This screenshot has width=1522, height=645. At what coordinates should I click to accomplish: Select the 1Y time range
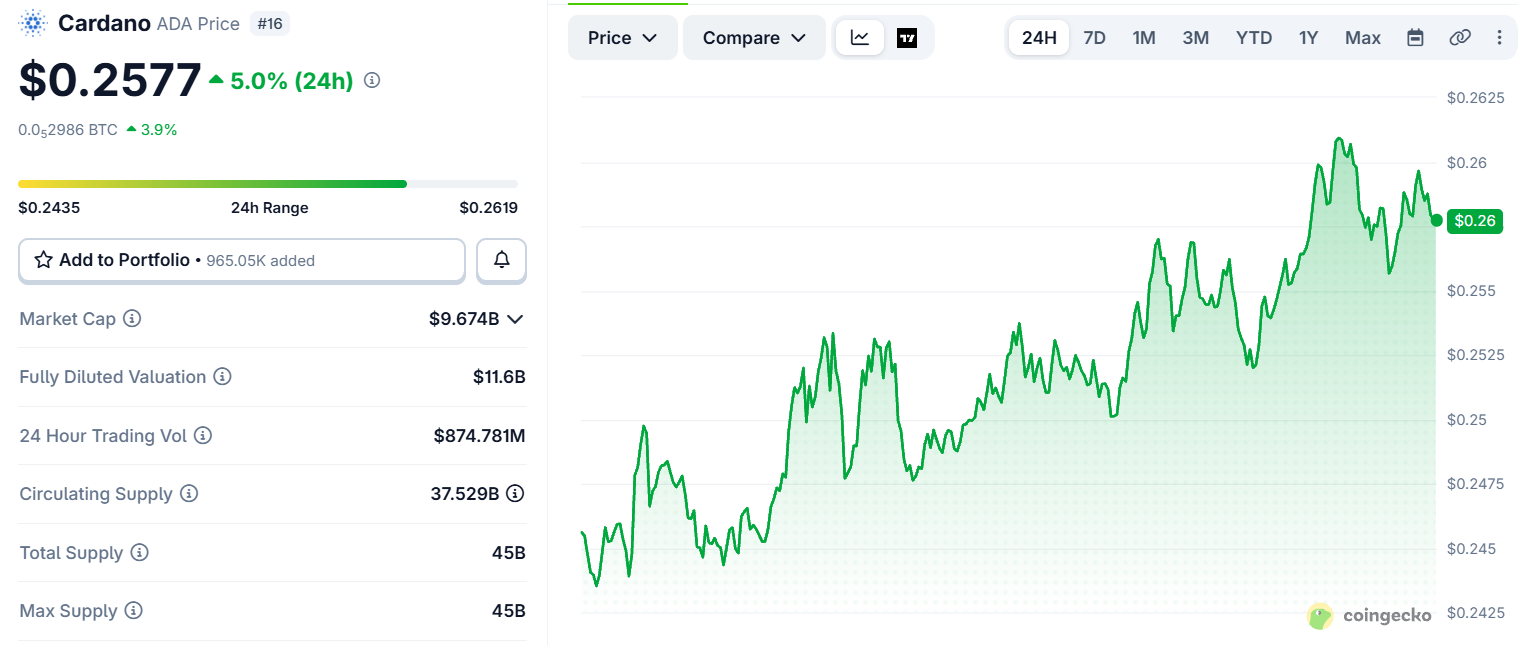tap(1309, 38)
